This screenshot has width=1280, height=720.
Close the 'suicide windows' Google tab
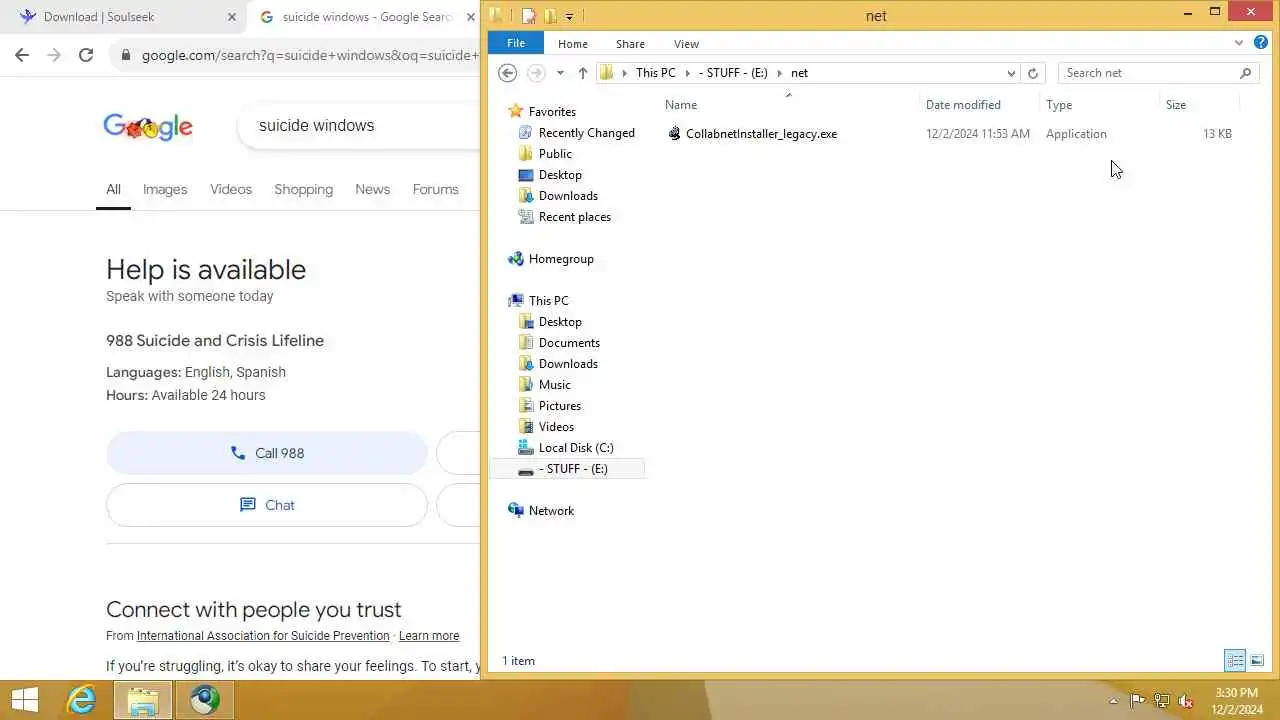click(x=470, y=17)
